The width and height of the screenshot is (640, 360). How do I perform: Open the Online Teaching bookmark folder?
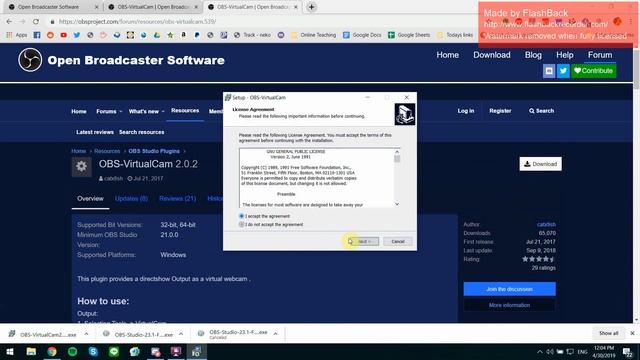(x=313, y=35)
